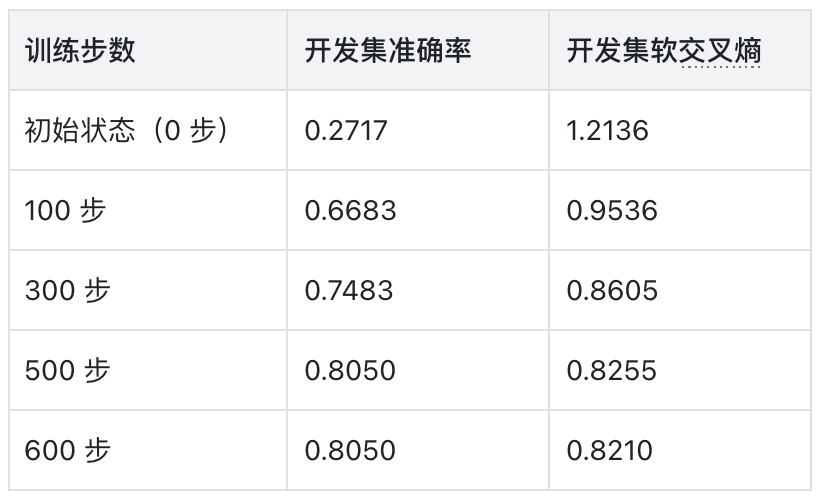Click the cross-entropy cell 0.8210
The width and height of the screenshot is (822, 498).
click(609, 451)
